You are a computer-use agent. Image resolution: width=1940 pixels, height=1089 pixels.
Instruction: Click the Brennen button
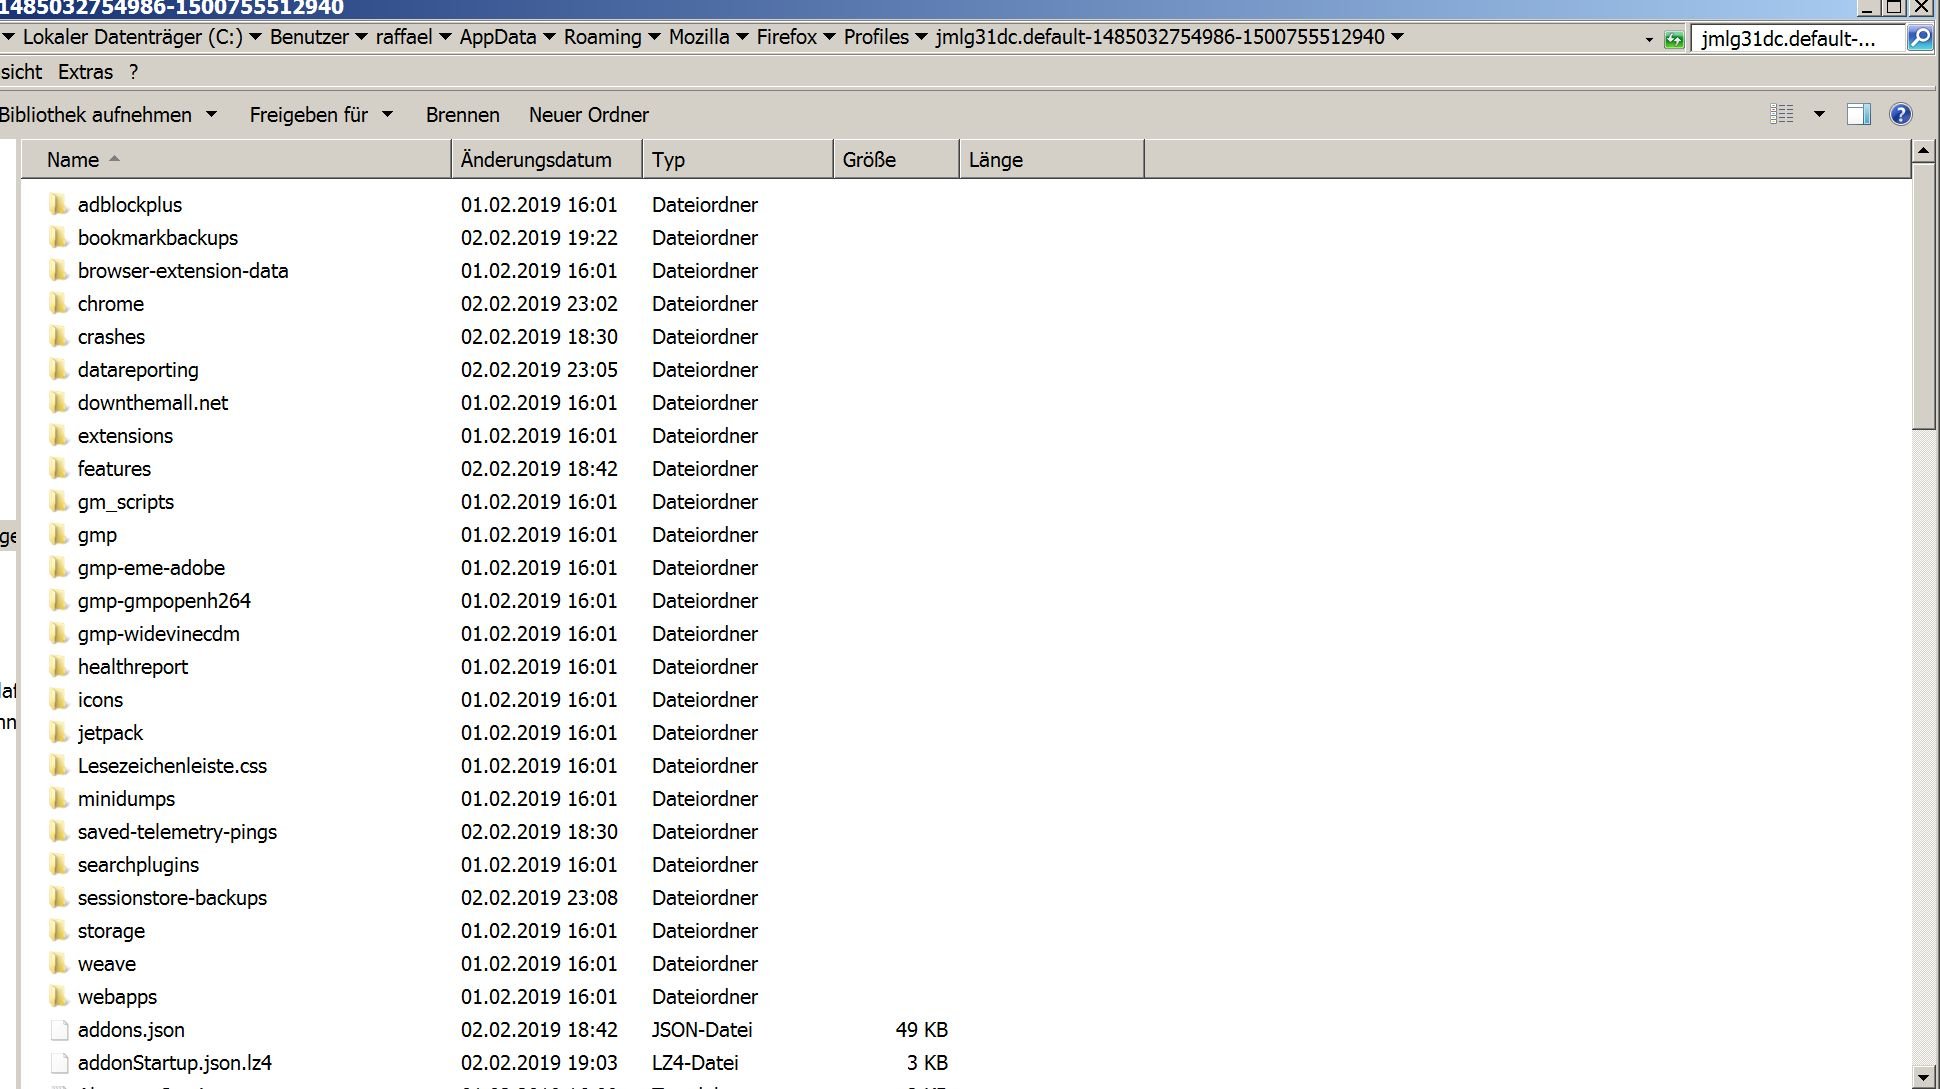coord(462,115)
